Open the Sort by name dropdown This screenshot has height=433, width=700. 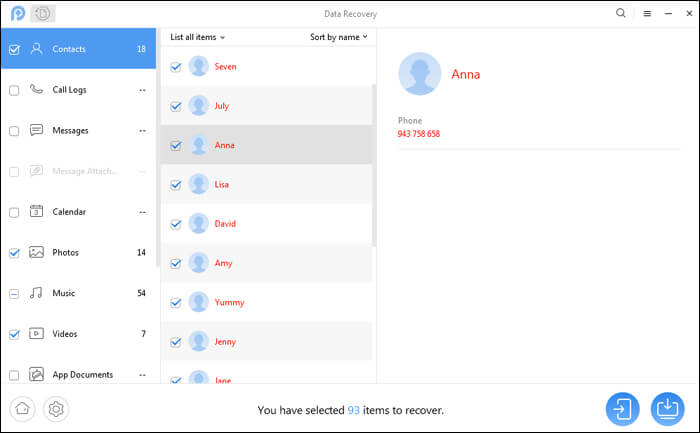338,37
